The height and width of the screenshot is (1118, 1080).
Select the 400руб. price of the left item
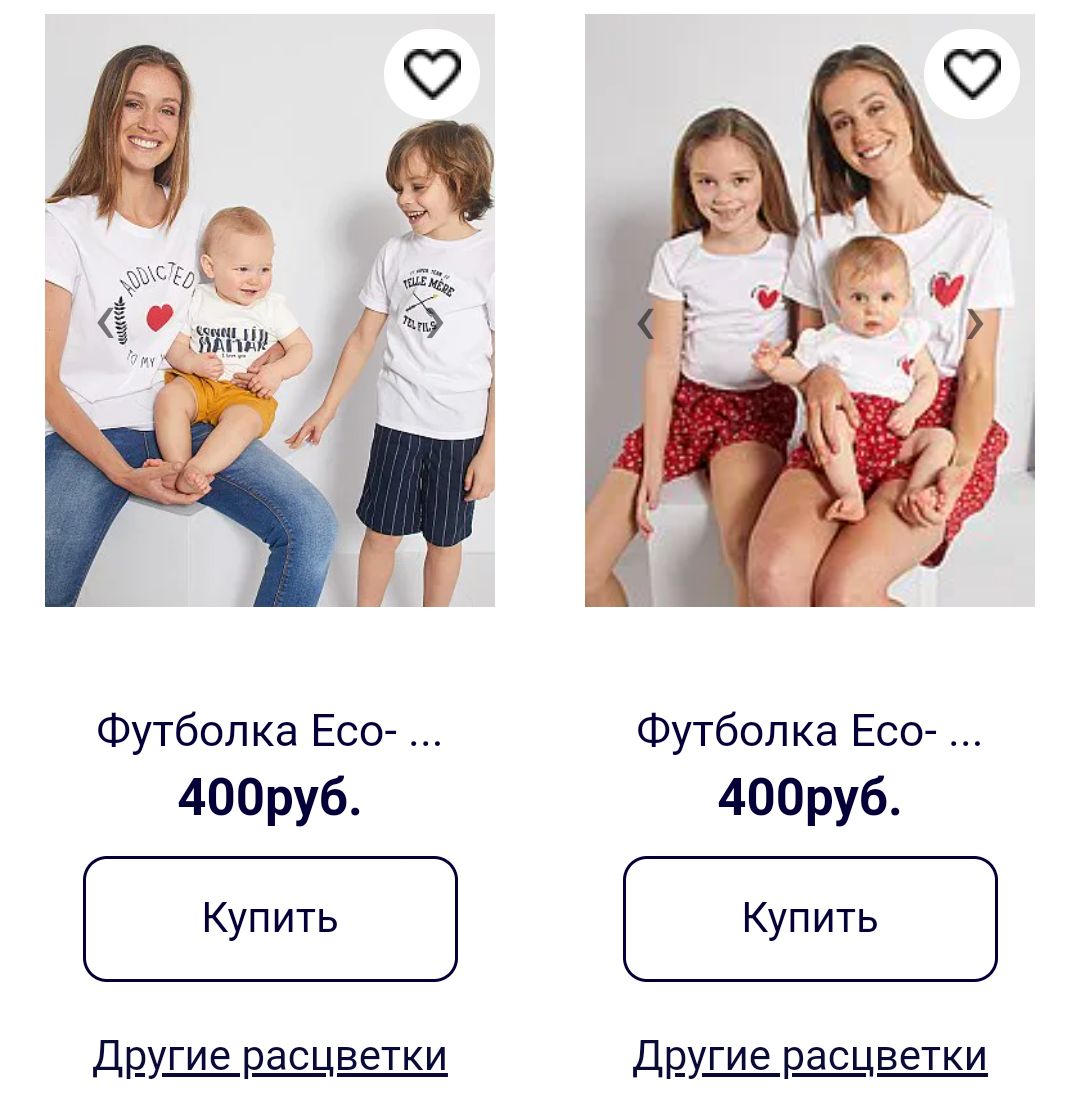click(x=270, y=797)
